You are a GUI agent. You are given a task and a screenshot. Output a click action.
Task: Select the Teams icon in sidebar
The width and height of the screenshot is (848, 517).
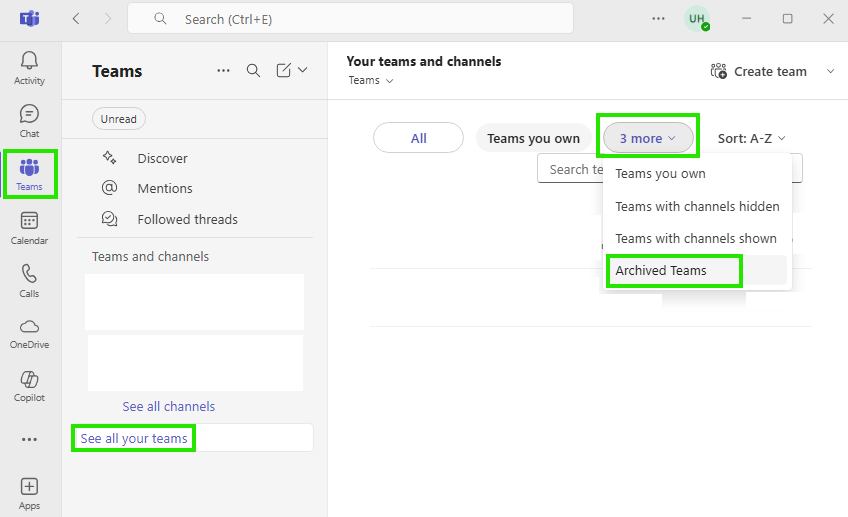point(29,167)
